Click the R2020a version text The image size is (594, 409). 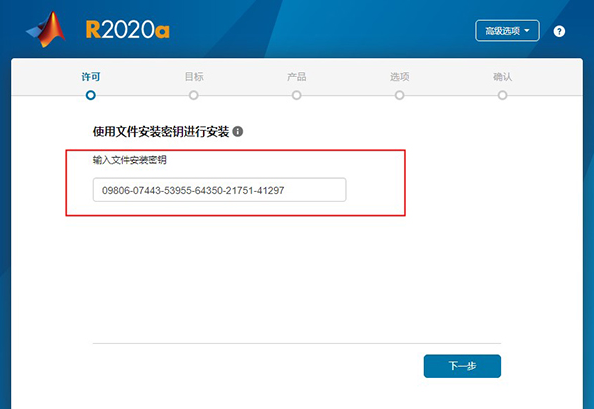[128, 30]
